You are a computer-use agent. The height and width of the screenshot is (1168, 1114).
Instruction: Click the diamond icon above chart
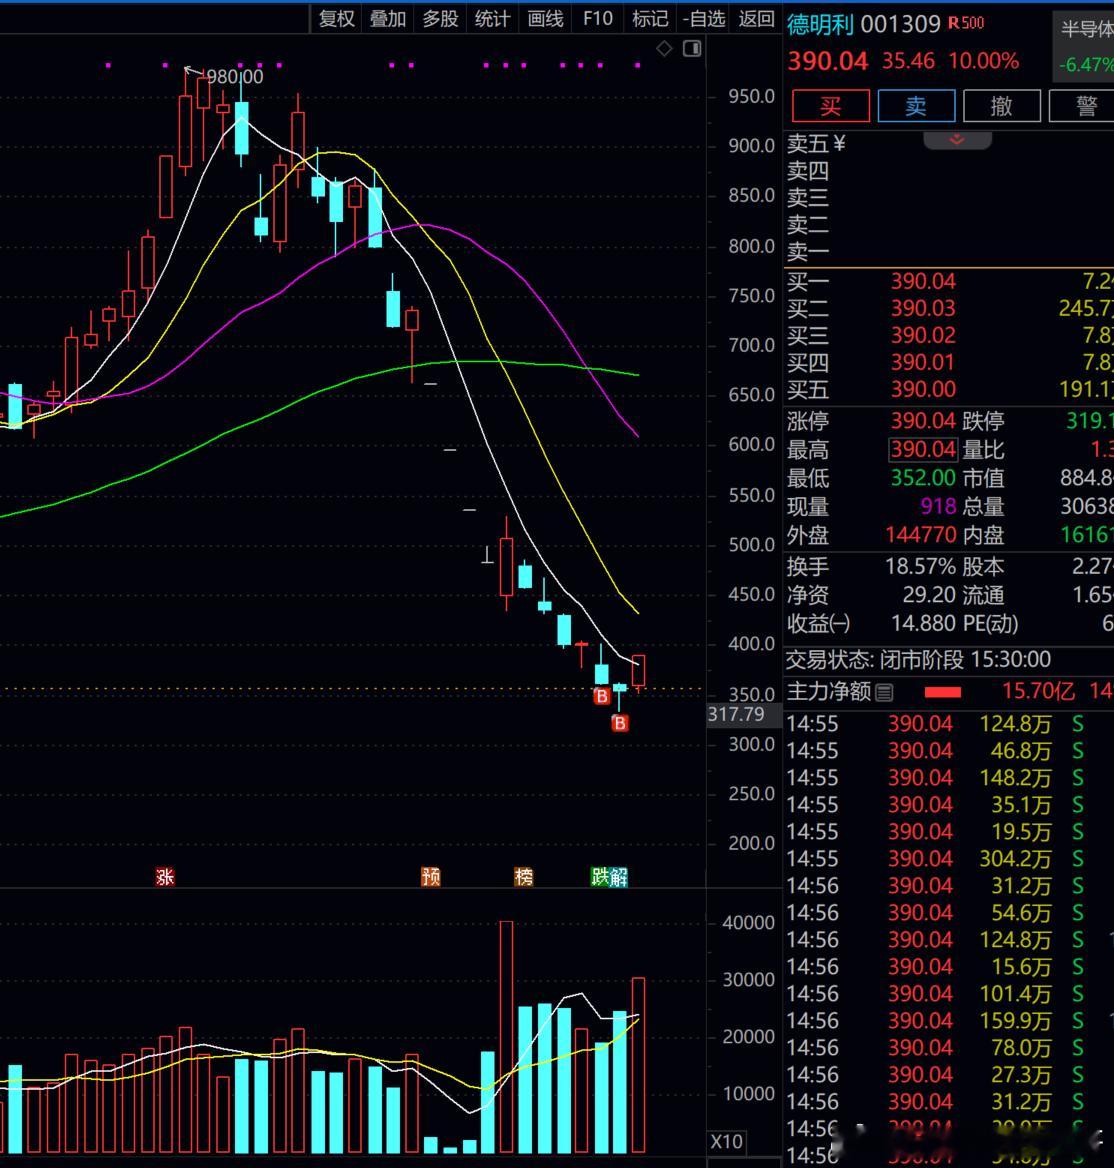click(x=664, y=48)
